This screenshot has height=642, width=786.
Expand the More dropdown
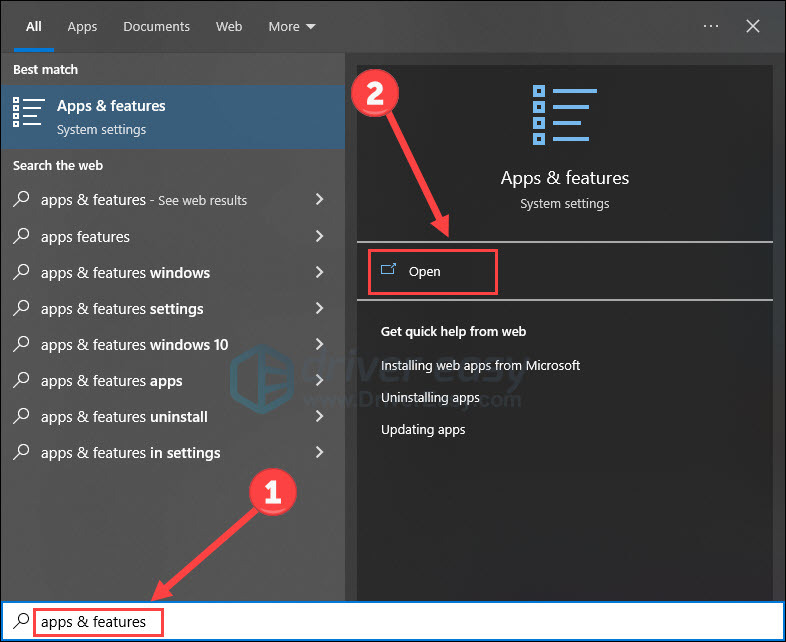click(x=292, y=27)
